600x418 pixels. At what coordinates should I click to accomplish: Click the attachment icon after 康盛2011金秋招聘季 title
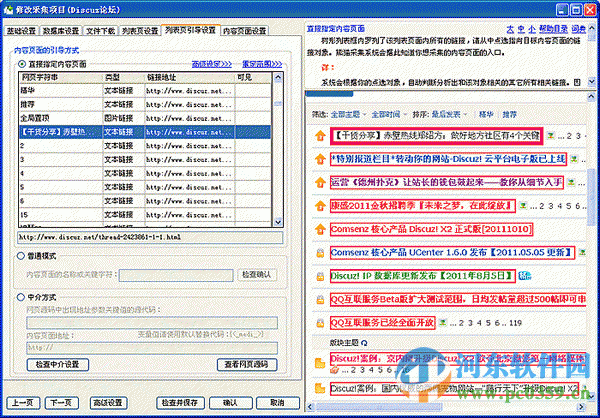[x=523, y=206]
